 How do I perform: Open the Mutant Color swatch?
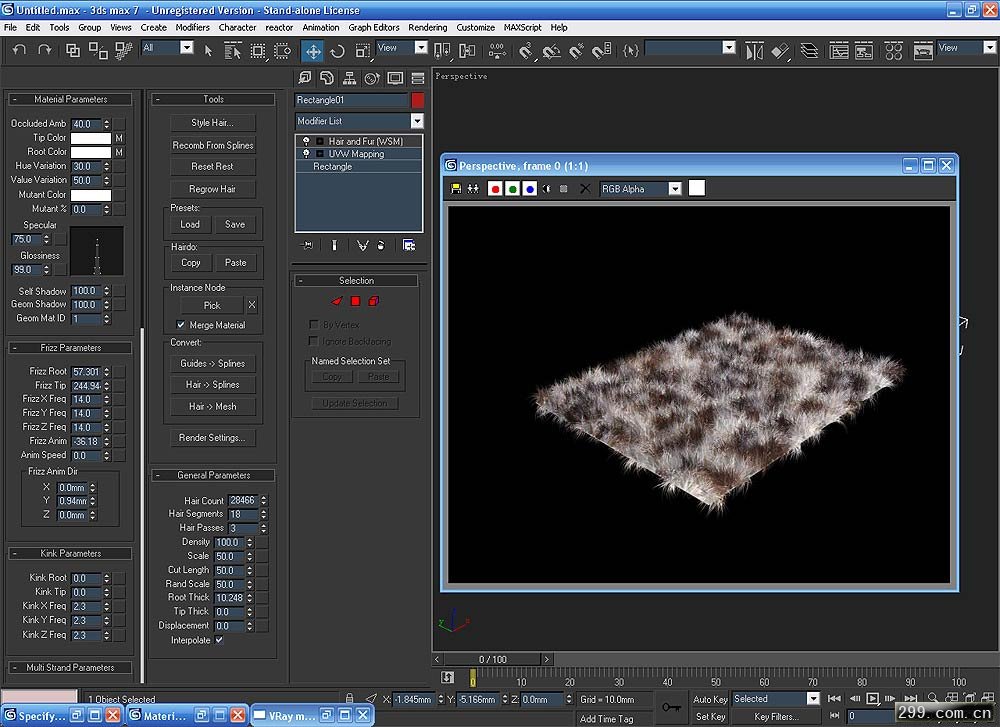pyautogui.click(x=91, y=195)
